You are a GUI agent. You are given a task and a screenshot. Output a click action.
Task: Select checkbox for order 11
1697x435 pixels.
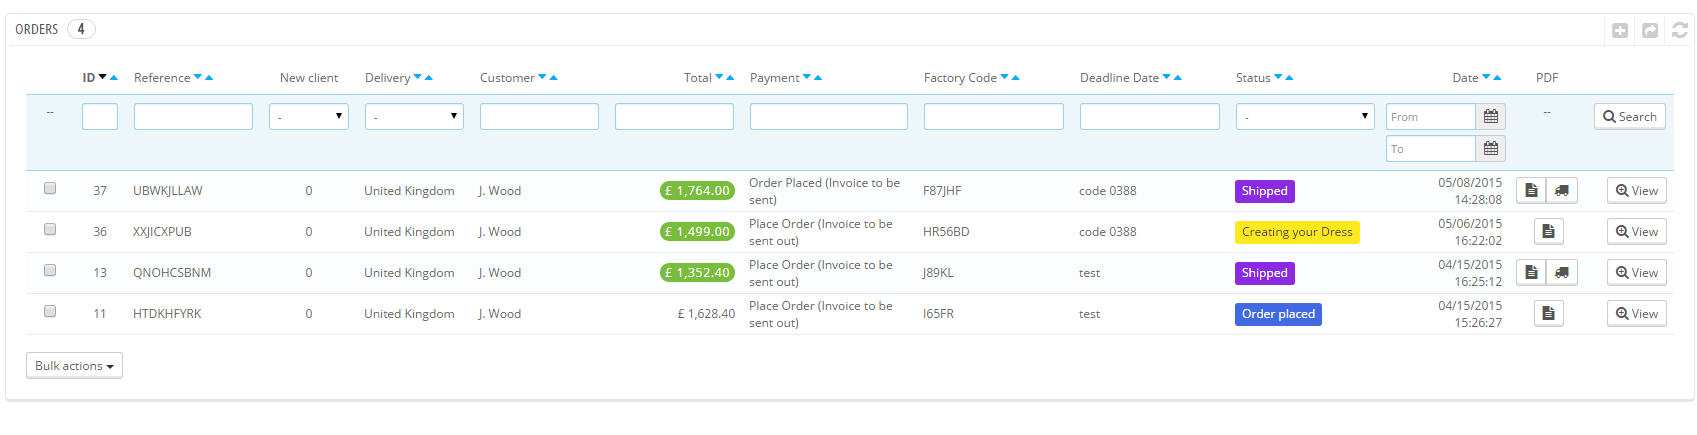pyautogui.click(x=50, y=311)
